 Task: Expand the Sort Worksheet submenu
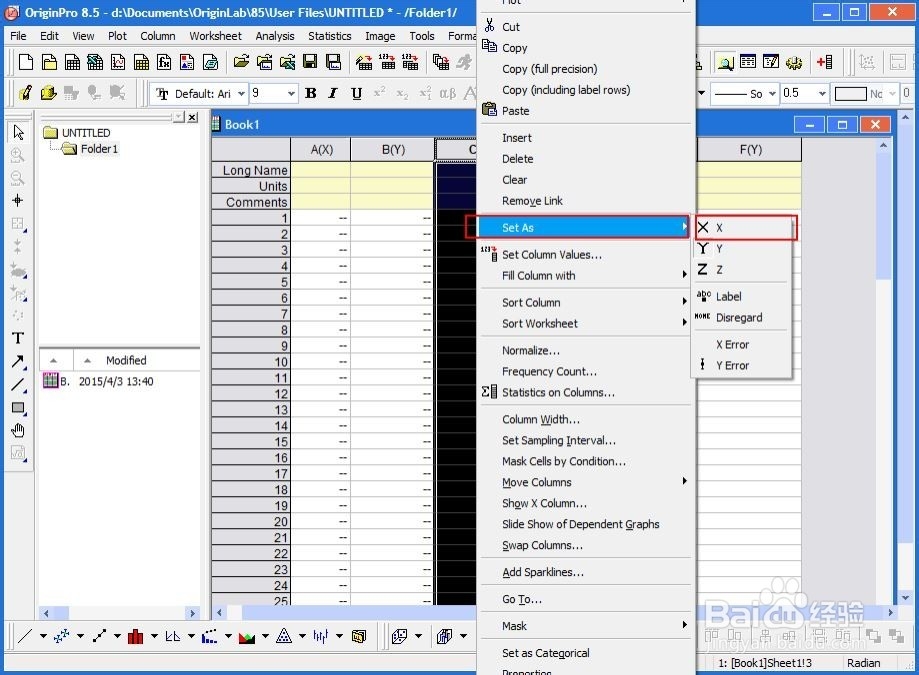click(585, 323)
